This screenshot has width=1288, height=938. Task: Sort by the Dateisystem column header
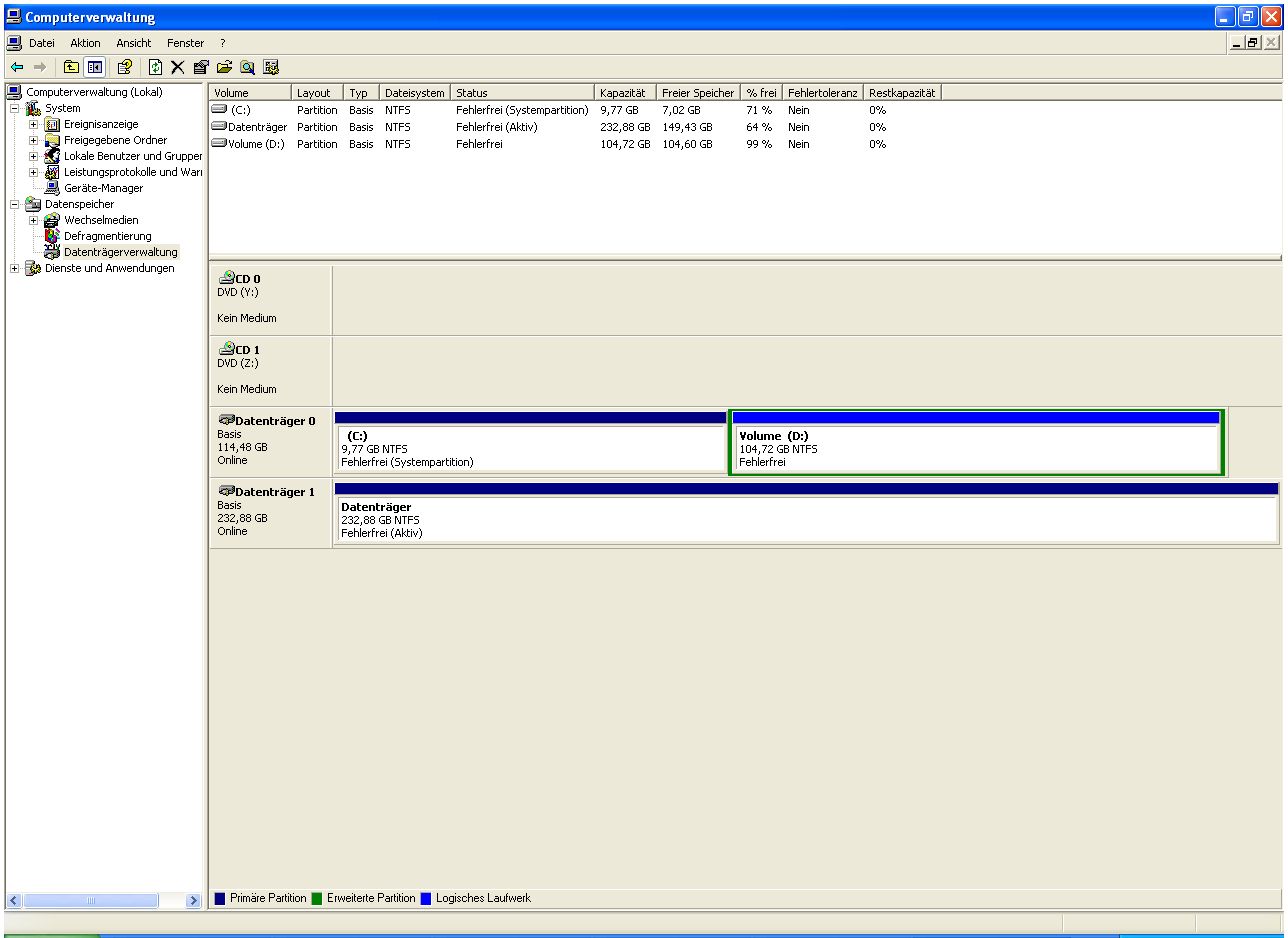tap(415, 93)
